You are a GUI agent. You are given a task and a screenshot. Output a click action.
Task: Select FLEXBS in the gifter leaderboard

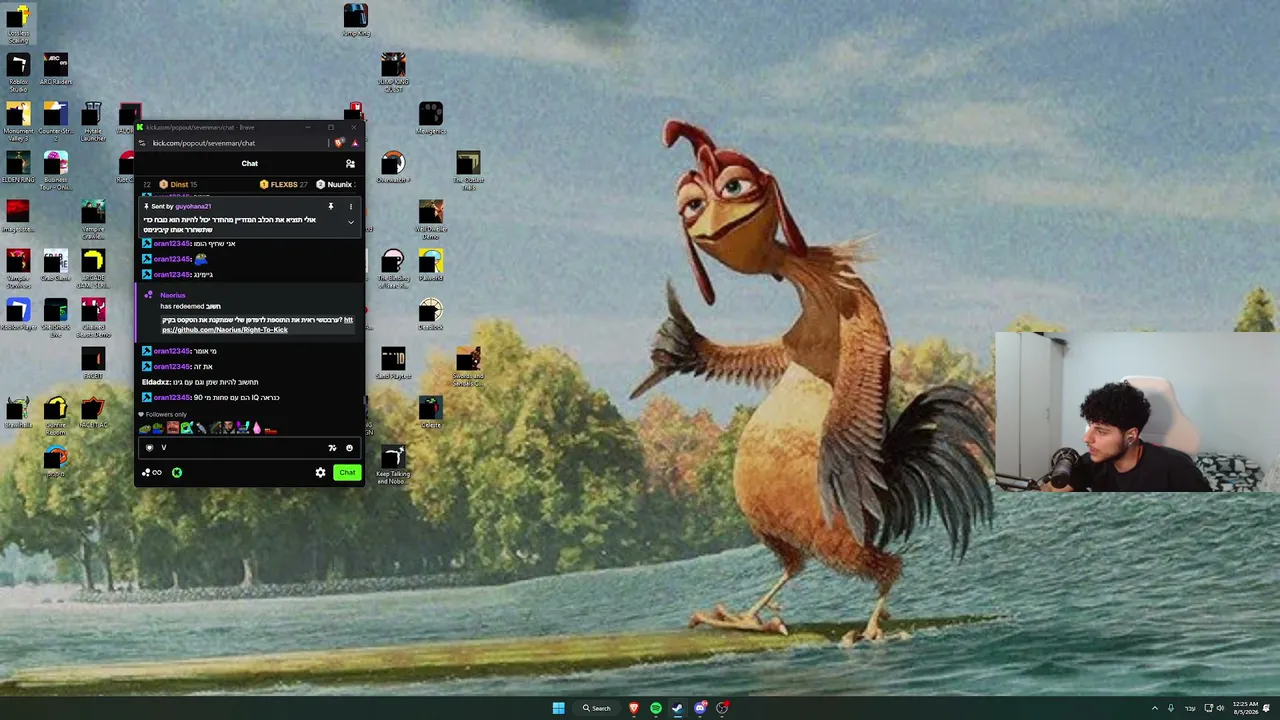coord(284,185)
